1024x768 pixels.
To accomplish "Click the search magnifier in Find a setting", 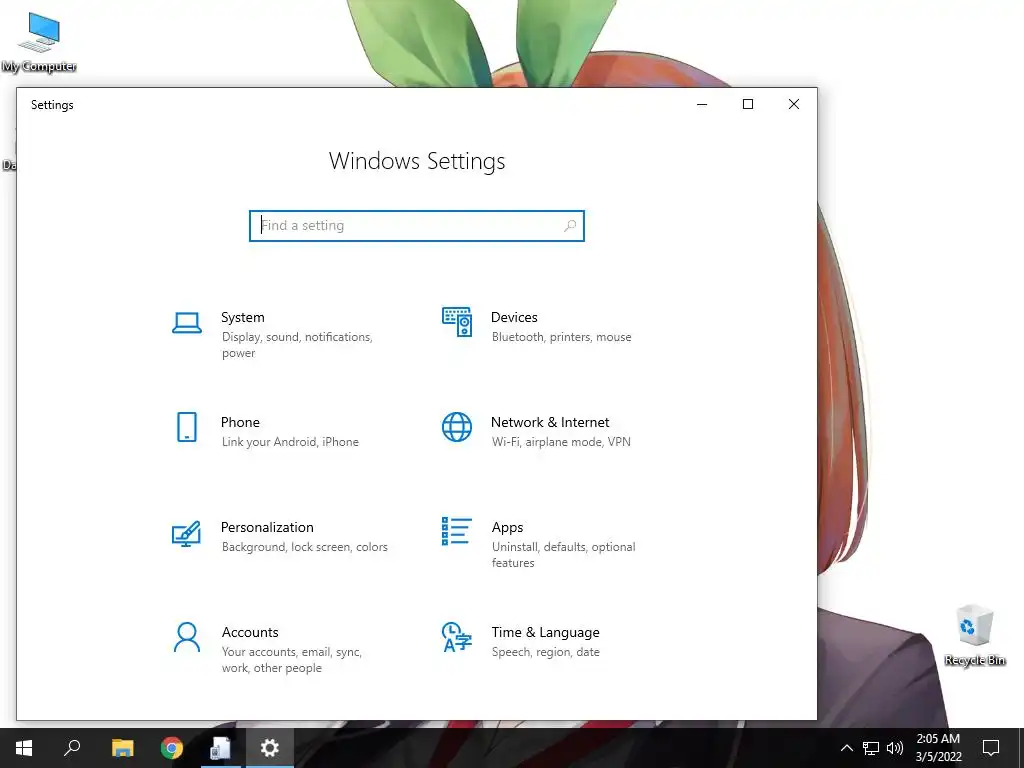I will pyautogui.click(x=570, y=225).
